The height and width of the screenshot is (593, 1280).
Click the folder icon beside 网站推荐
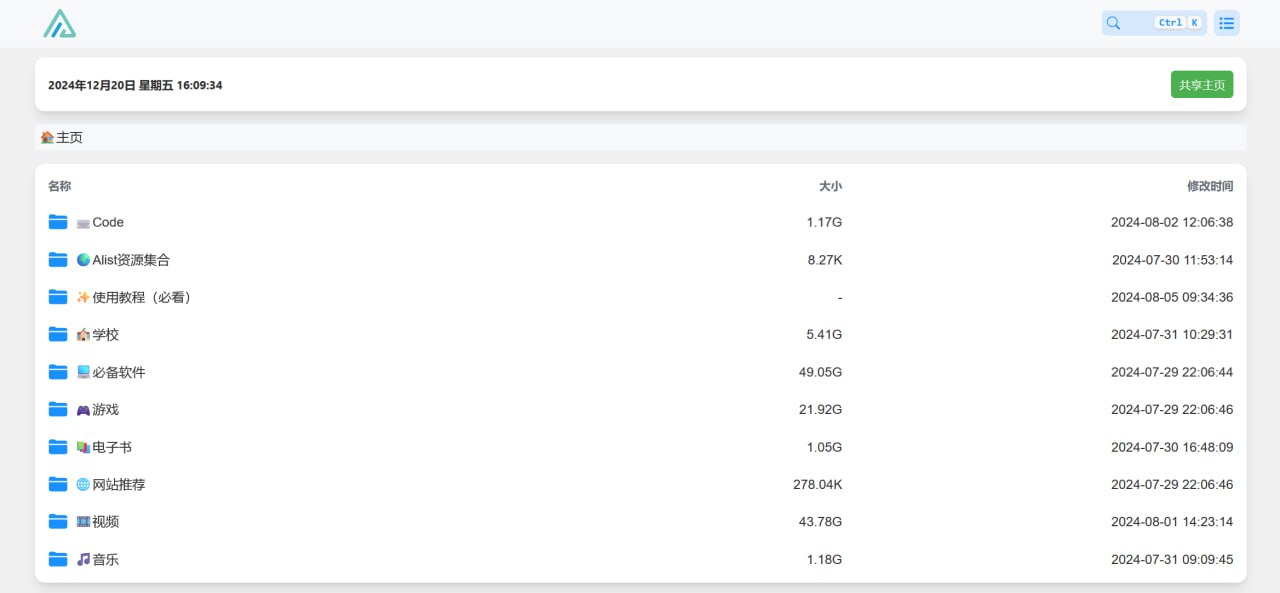click(x=58, y=484)
